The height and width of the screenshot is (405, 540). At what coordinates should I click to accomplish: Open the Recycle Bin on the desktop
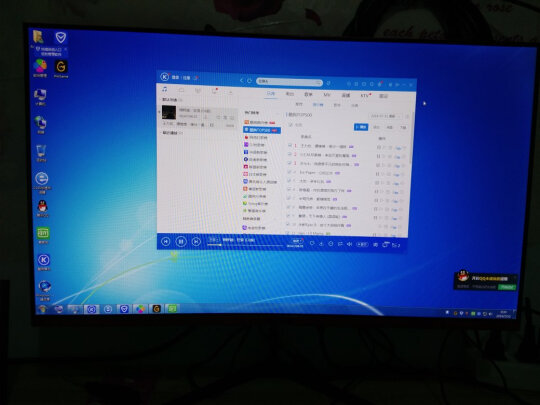click(41, 153)
